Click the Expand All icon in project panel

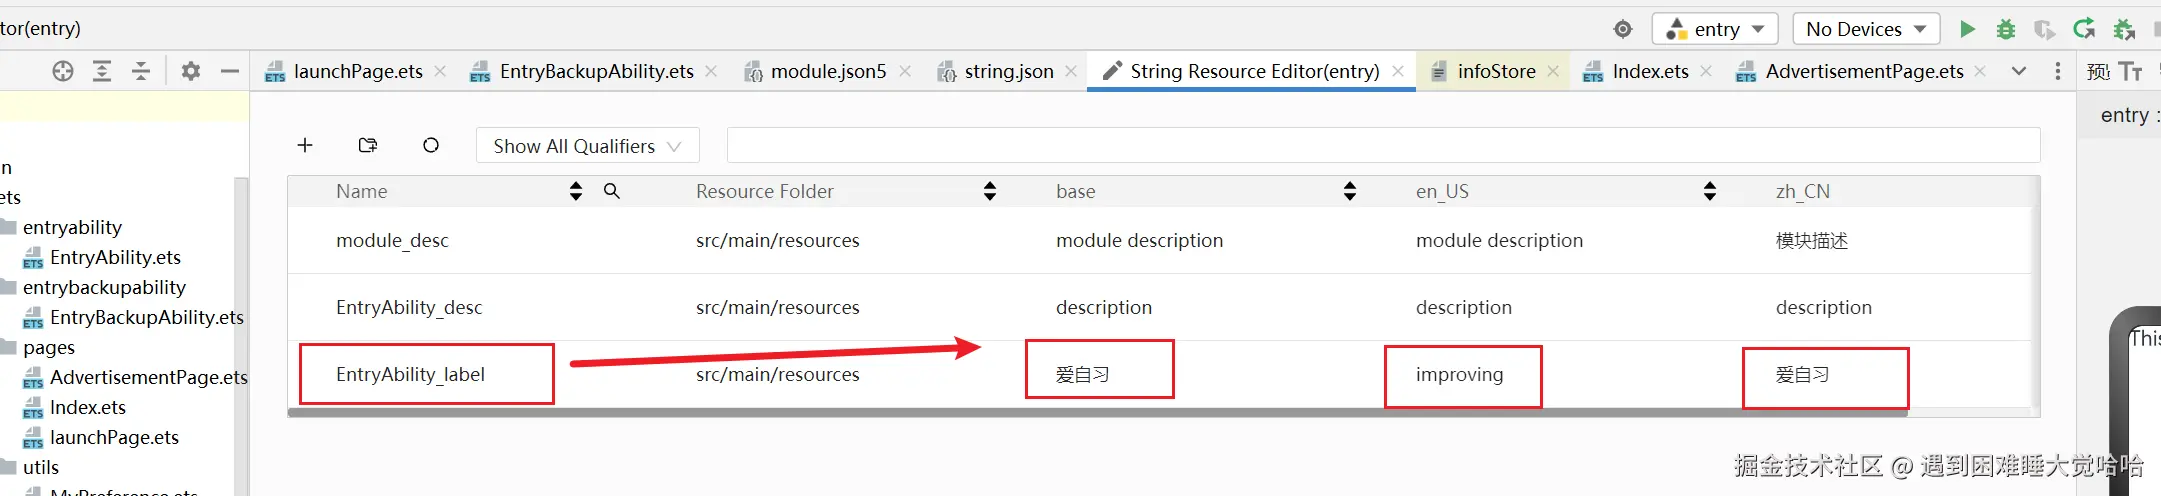click(102, 71)
